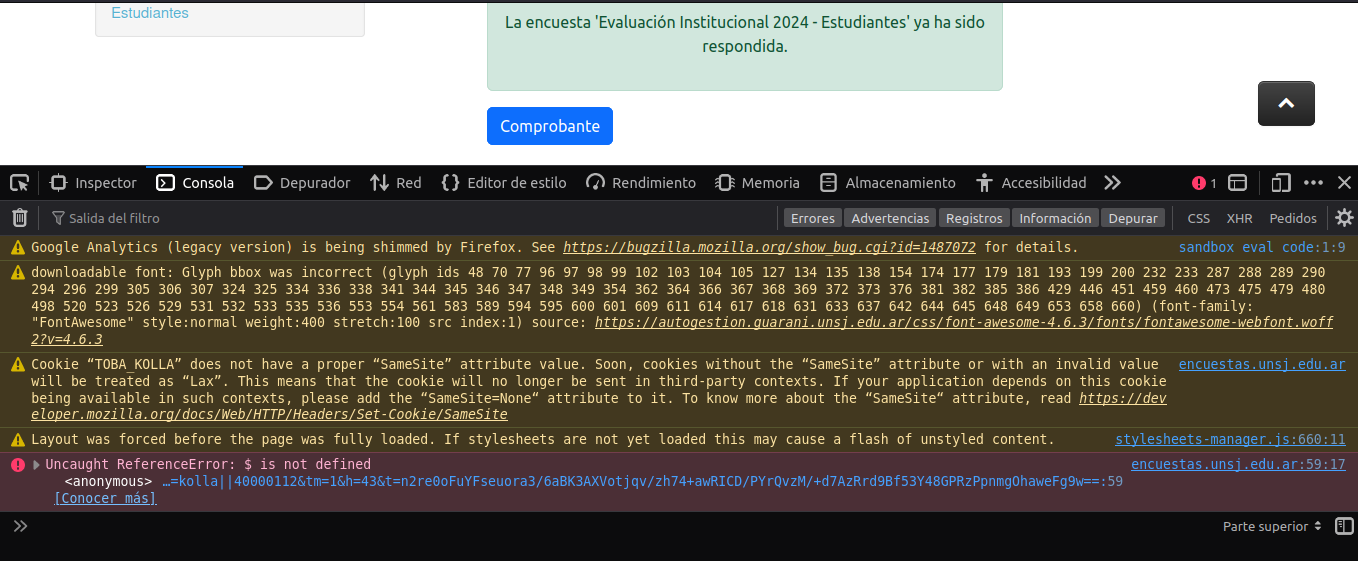Click the TOBA_KOLLA cookie warning icon
The image size is (1358, 561).
18,365
